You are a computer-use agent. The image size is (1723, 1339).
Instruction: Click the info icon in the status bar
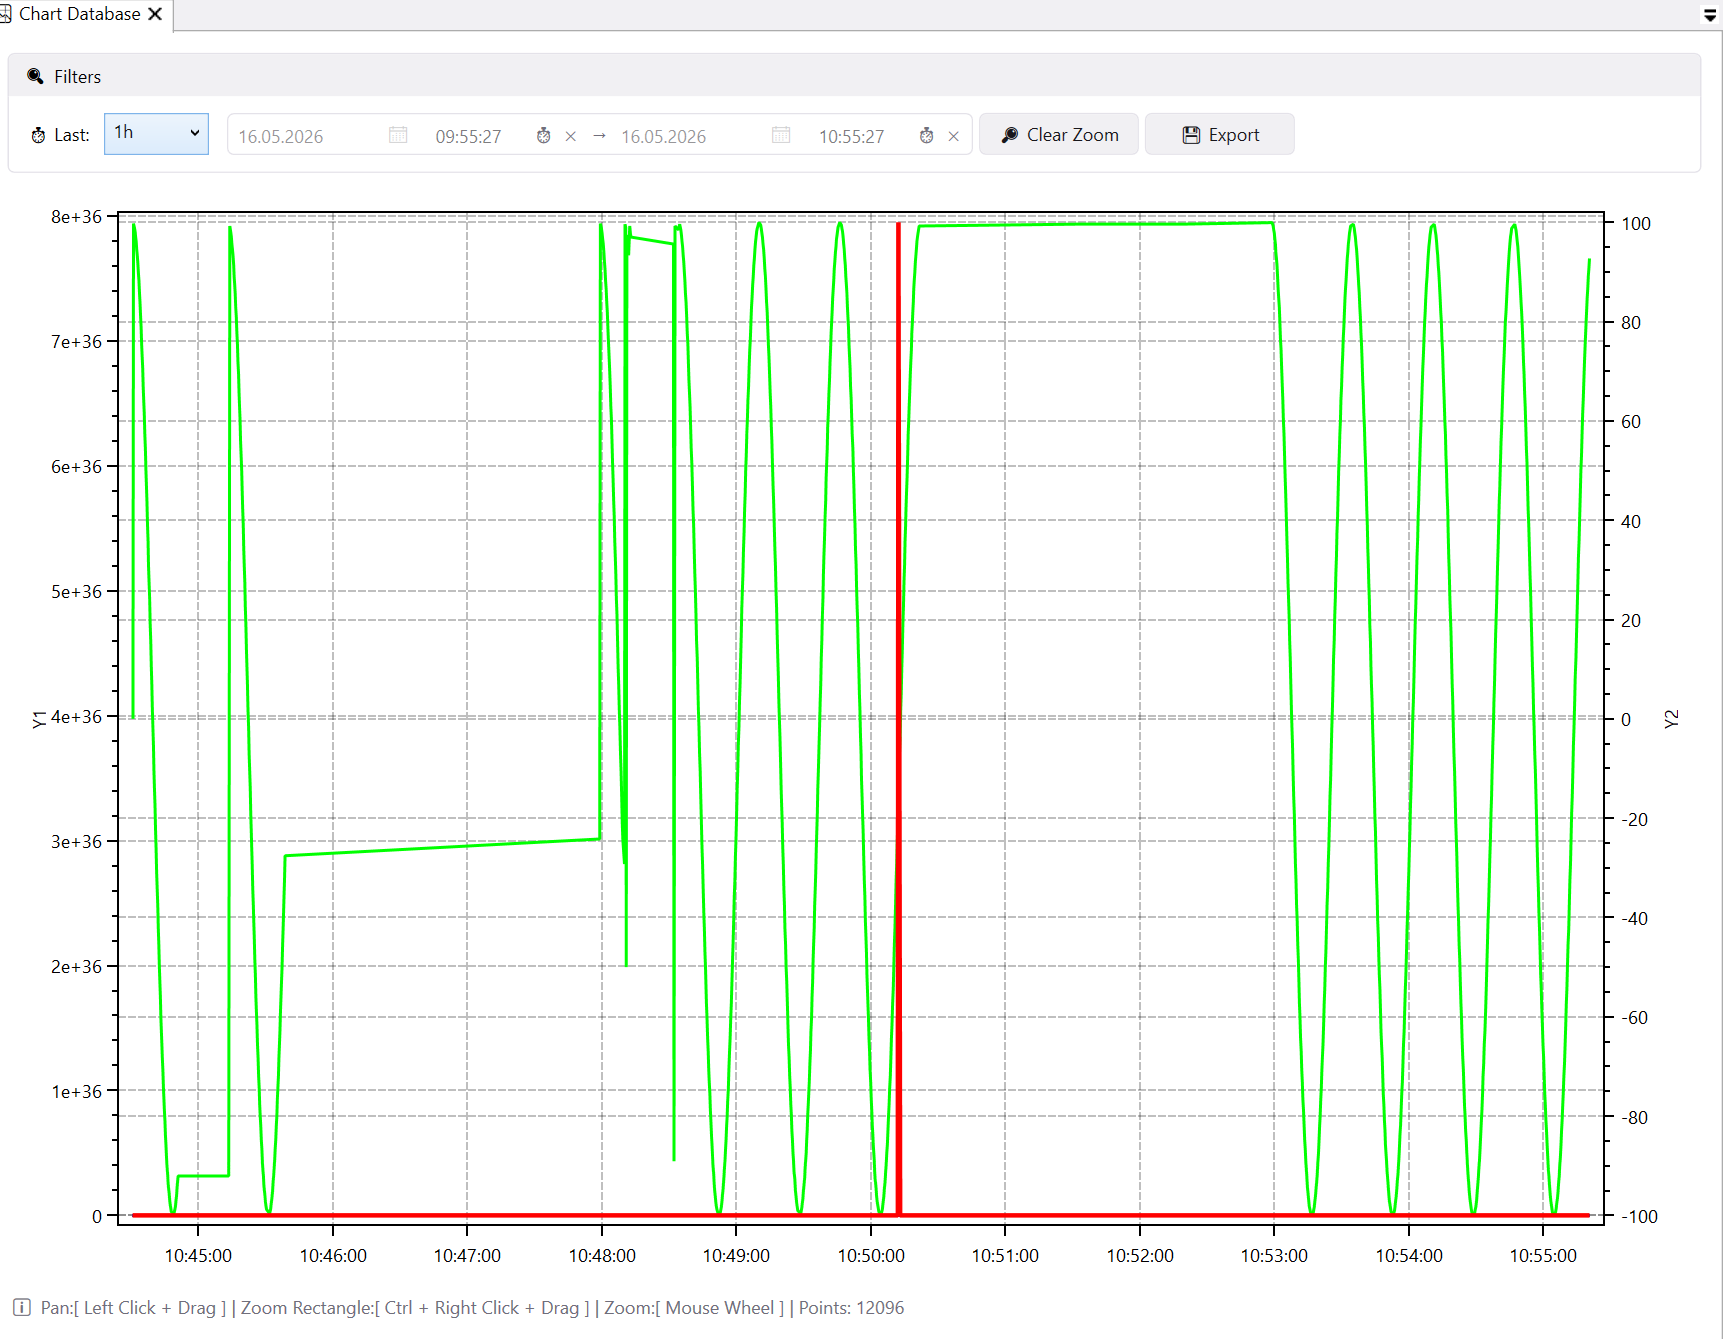21,1307
